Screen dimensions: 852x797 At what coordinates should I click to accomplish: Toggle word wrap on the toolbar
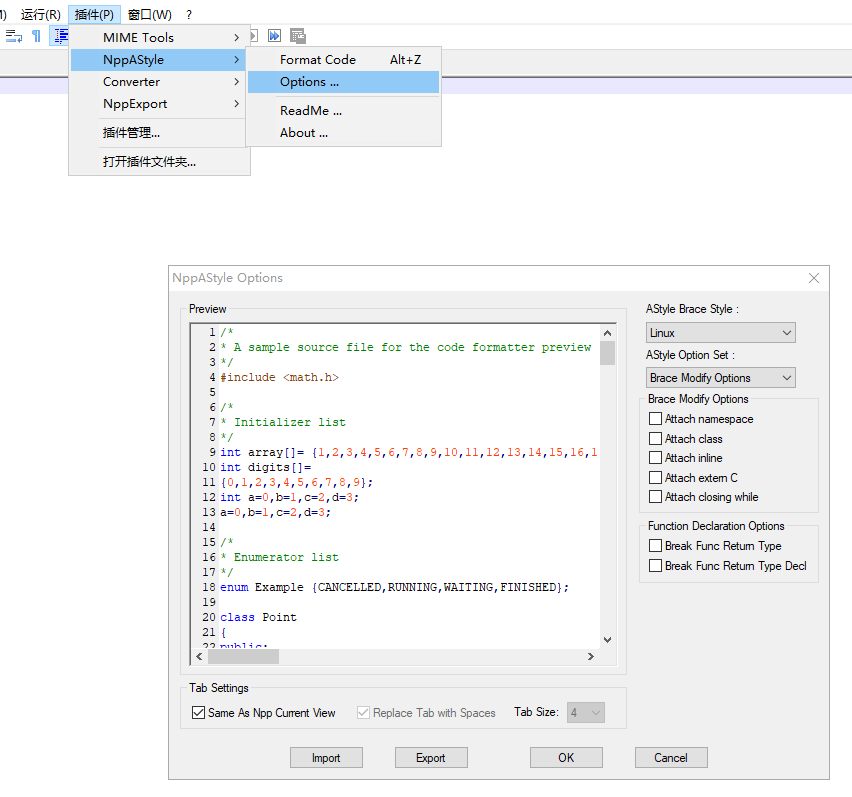tap(13, 35)
